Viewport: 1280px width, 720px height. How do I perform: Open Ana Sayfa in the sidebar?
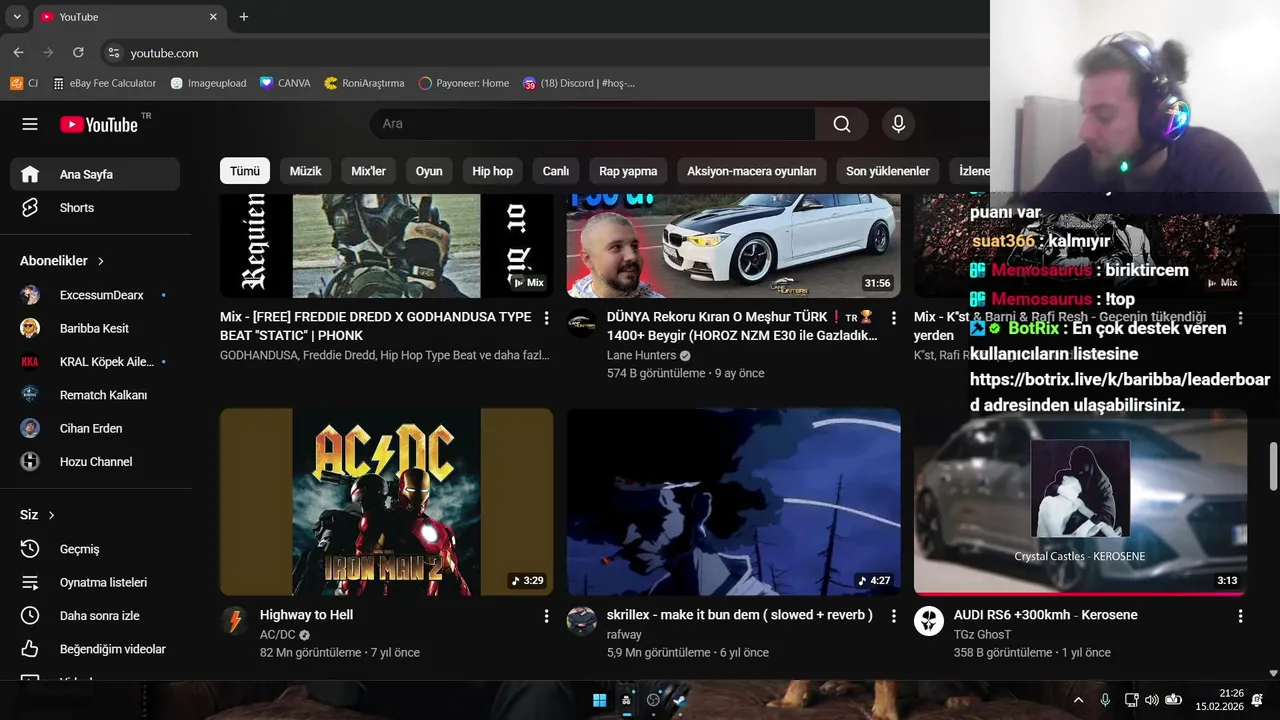click(x=95, y=174)
